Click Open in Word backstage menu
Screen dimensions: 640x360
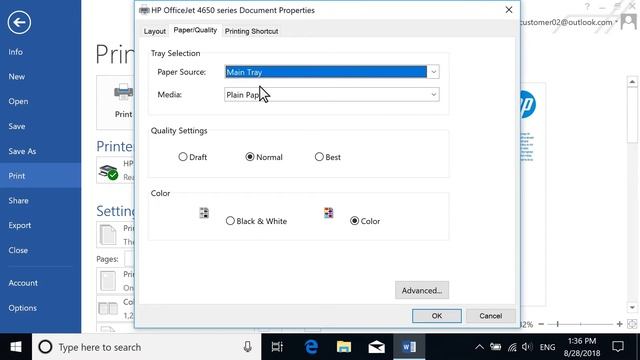[x=18, y=101]
